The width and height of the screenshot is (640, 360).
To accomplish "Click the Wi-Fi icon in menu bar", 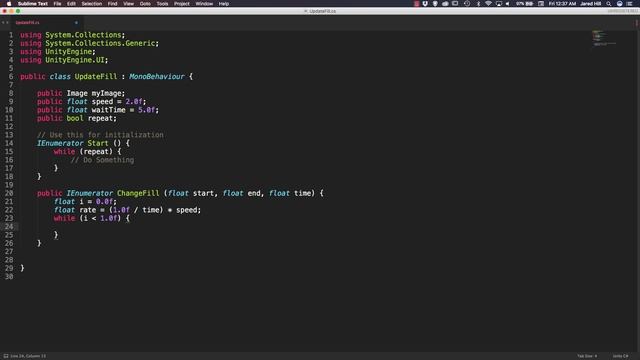I will click(488, 4).
